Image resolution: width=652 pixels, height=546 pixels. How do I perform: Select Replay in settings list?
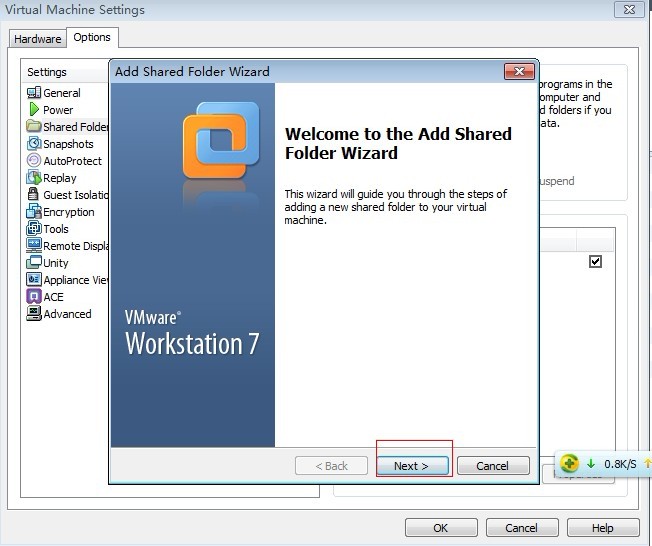point(60,178)
